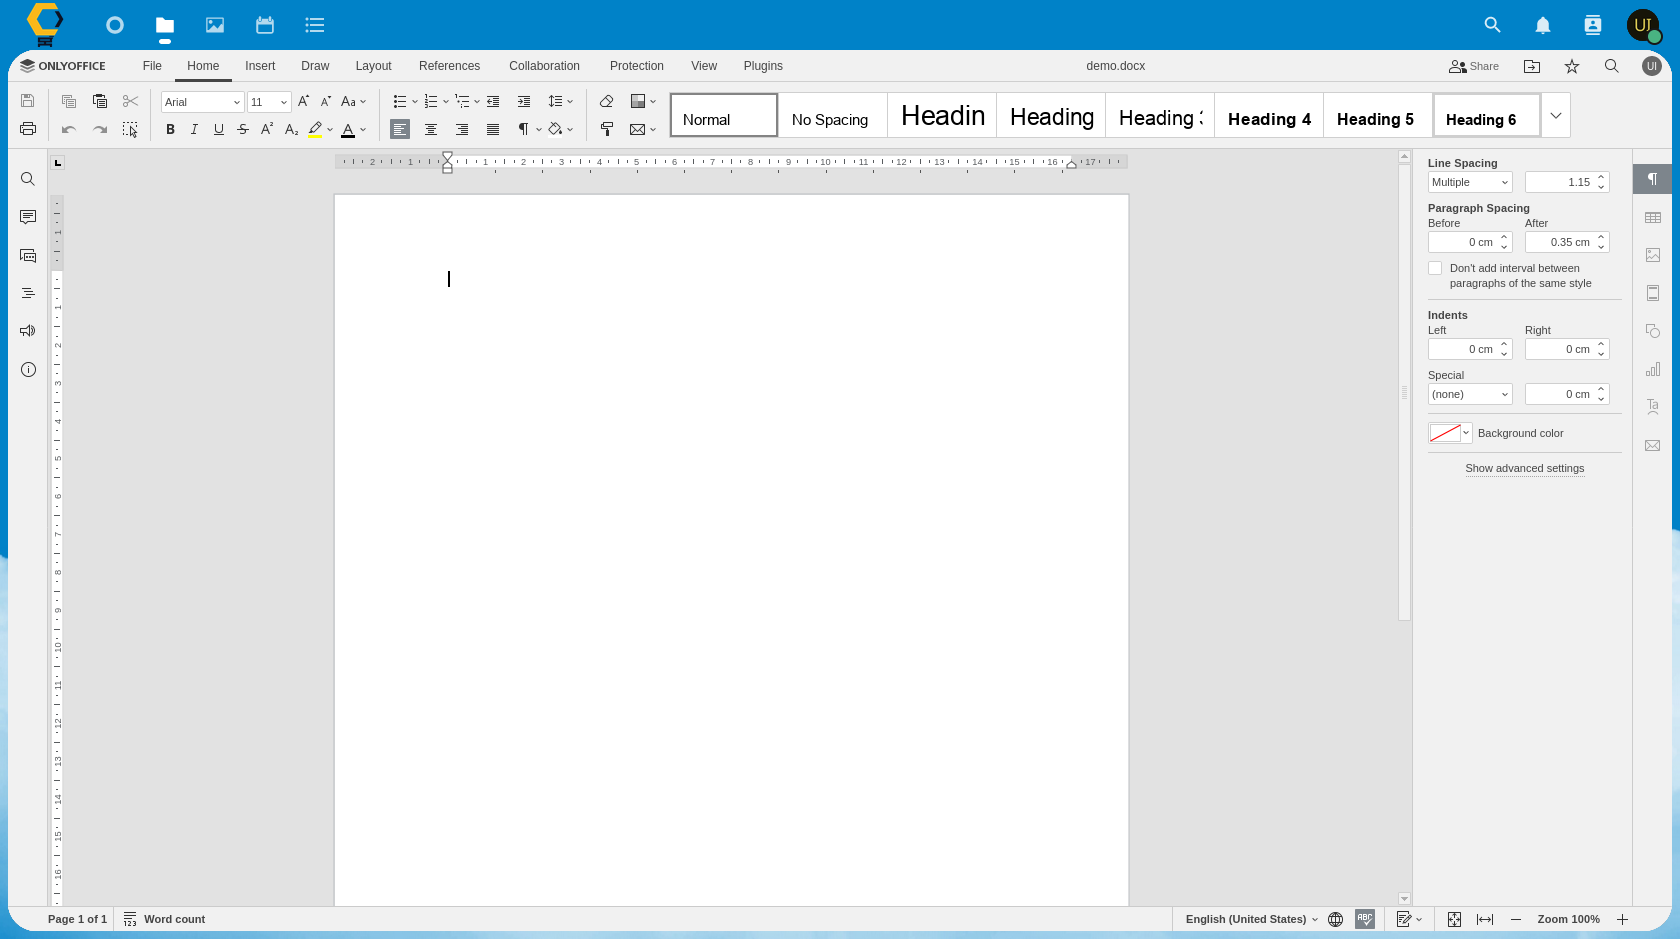Expand the bullets list dropdown

click(415, 101)
